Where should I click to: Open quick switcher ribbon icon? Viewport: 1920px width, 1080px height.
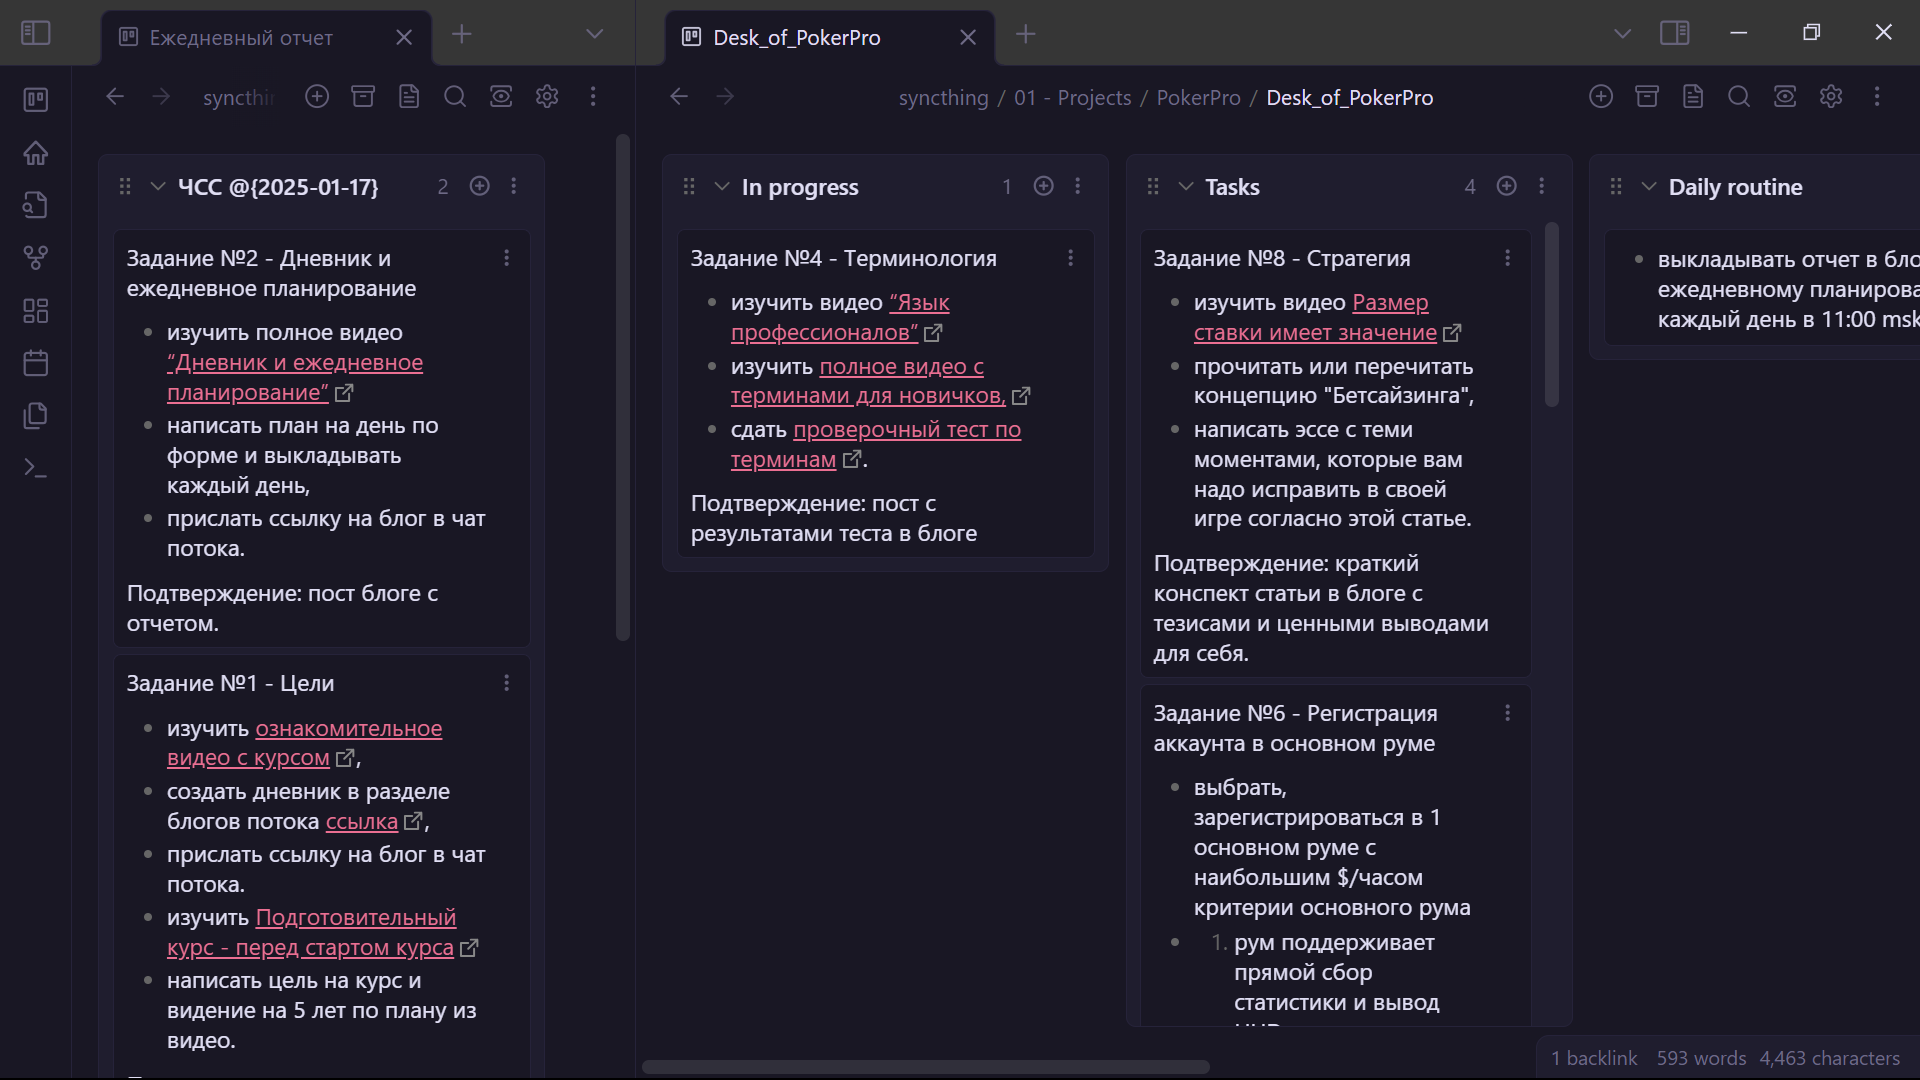36,205
